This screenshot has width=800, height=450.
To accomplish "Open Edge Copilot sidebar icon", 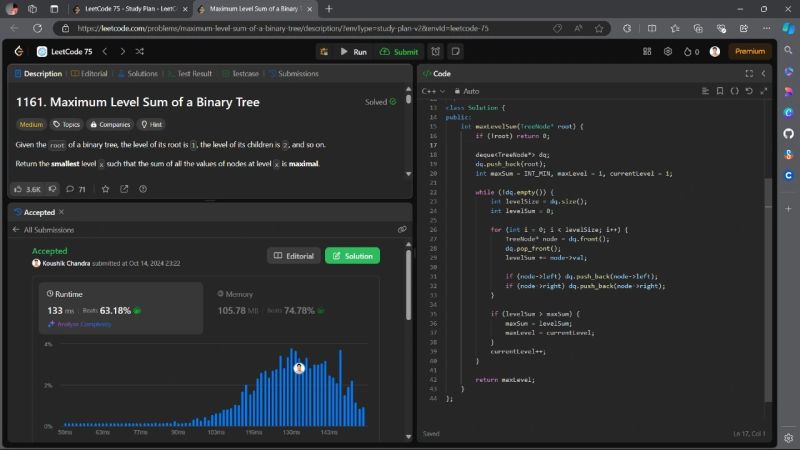I will [x=788, y=29].
